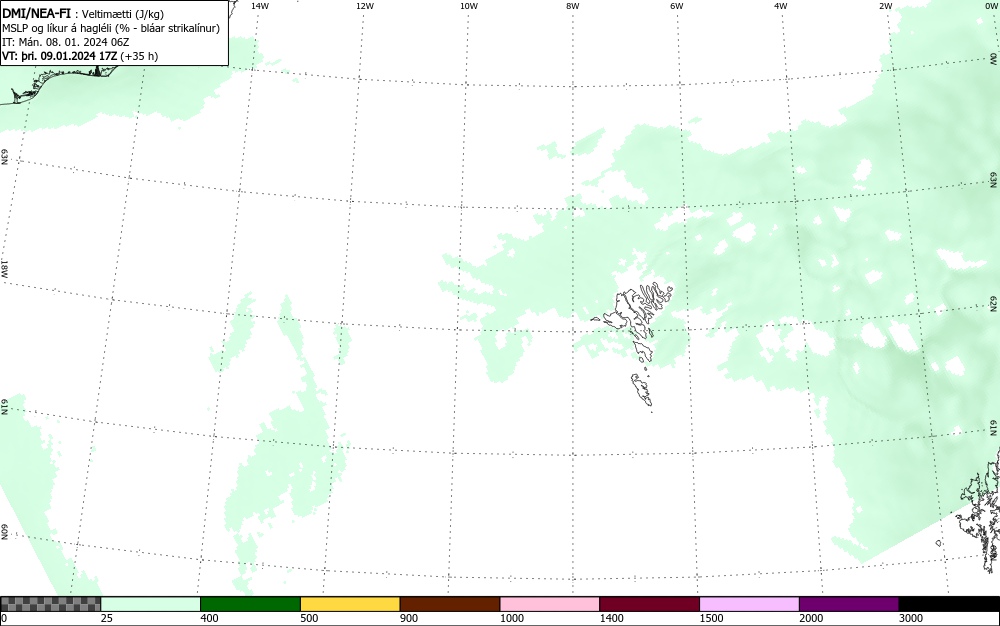
Task: Click the brown 900–1000 legend swatch
Action: (450, 604)
